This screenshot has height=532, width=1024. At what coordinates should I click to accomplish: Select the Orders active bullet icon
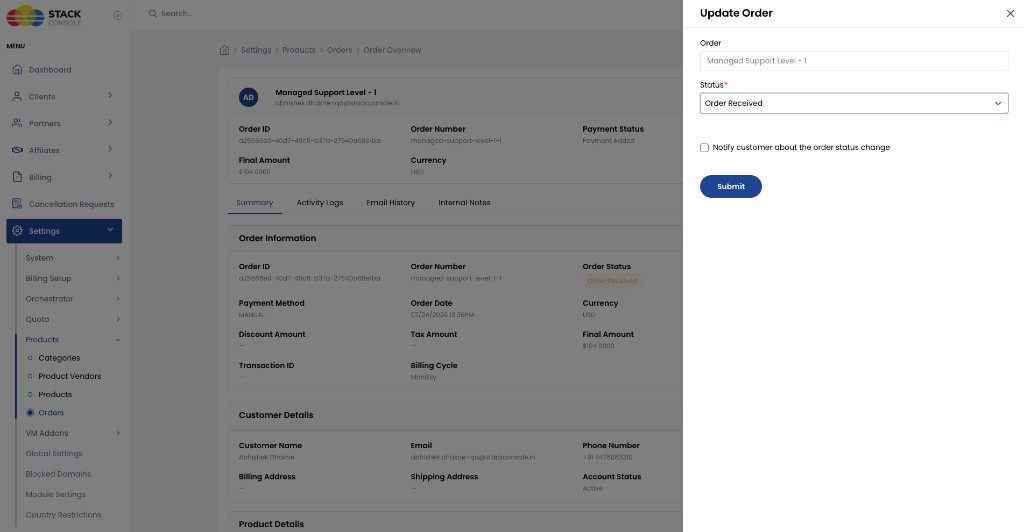pyautogui.click(x=30, y=413)
